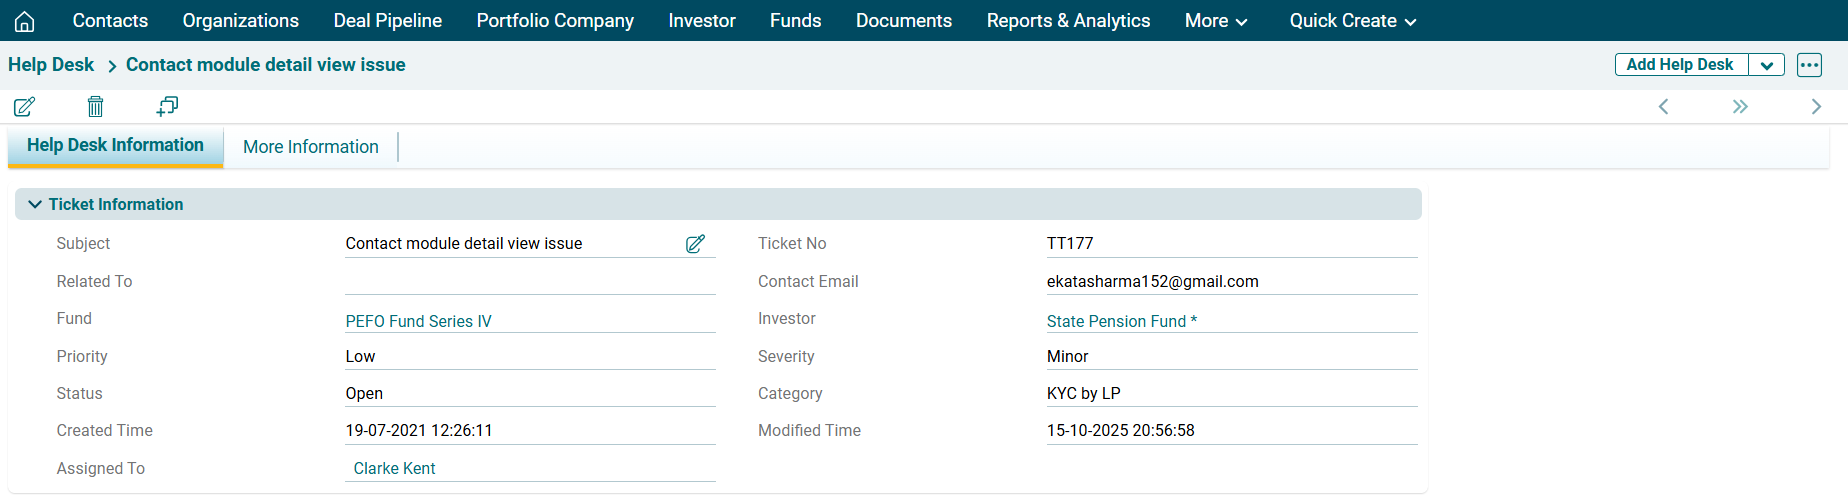Click the edit record pencil icon
The image size is (1848, 503).
(25, 106)
